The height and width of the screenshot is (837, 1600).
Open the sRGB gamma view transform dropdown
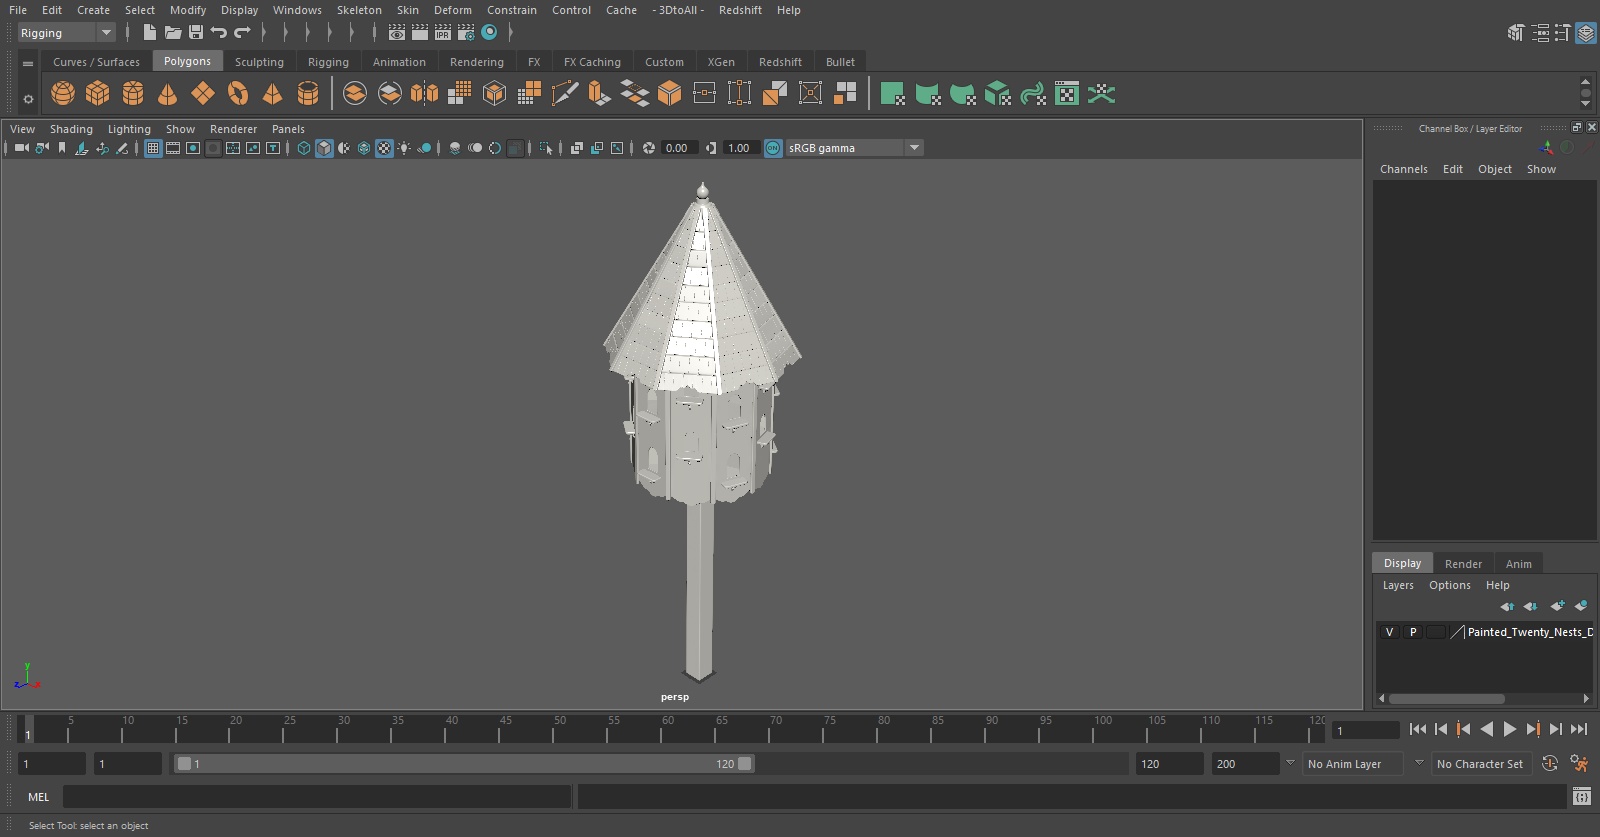[x=854, y=148]
